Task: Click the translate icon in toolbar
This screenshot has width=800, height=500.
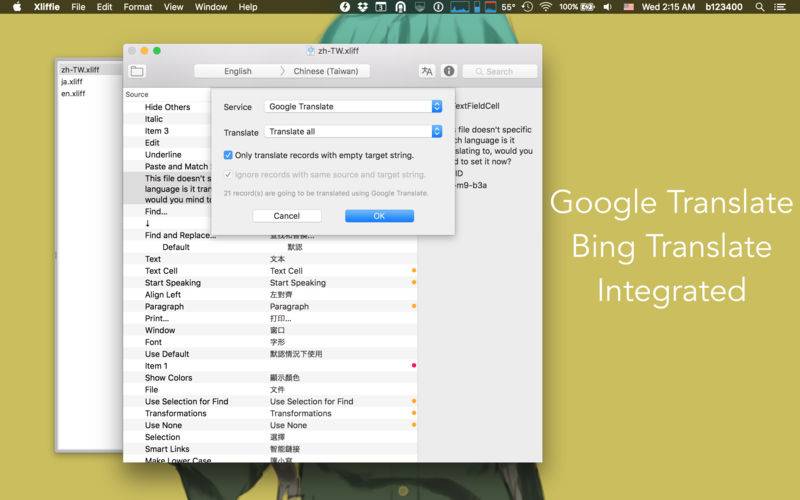Action: tap(427, 71)
